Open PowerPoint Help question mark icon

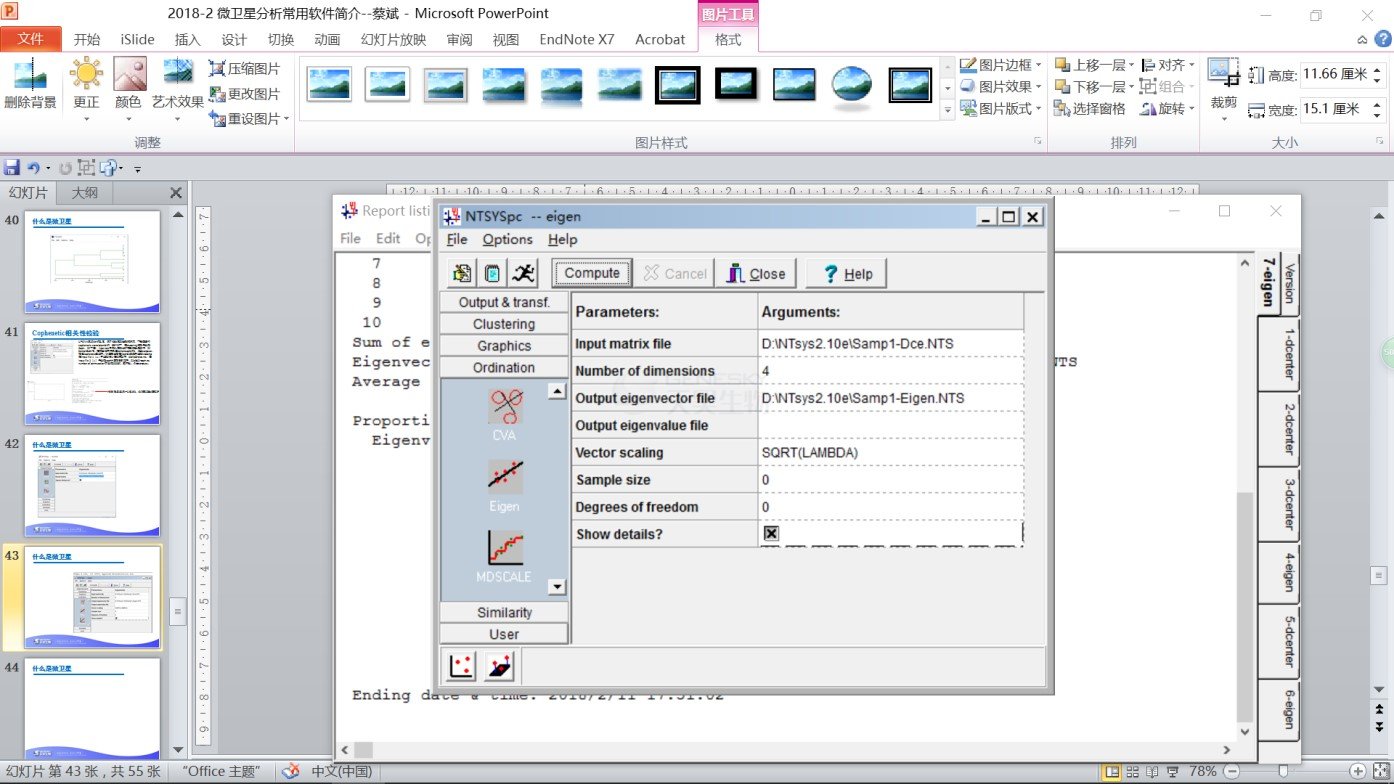(1383, 39)
